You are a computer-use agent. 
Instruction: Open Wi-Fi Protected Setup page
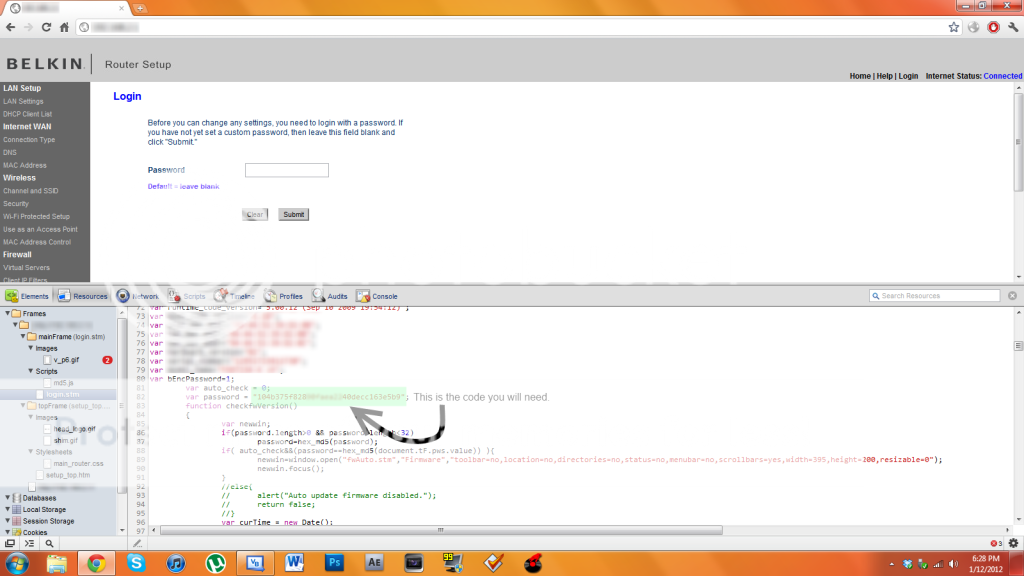pyautogui.click(x=36, y=216)
